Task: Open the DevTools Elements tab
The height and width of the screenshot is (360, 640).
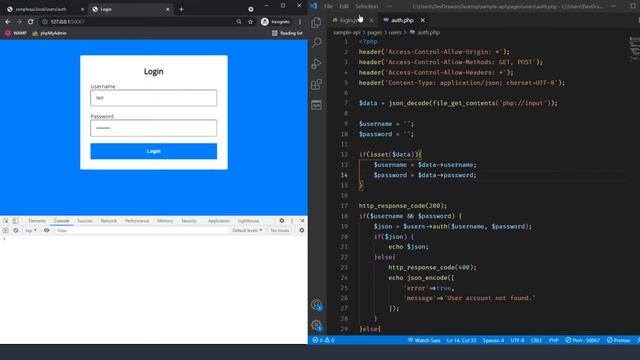Action: 37,221
